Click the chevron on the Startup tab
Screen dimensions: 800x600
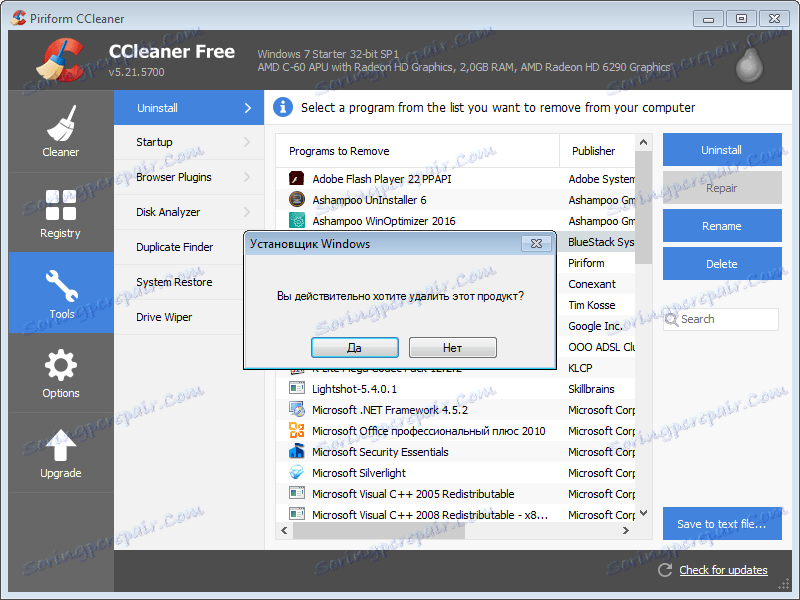click(x=247, y=142)
